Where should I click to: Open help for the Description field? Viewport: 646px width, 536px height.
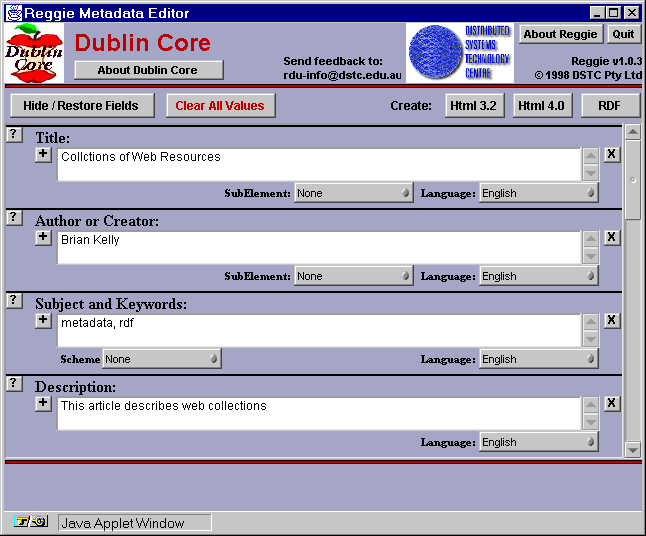[14, 384]
